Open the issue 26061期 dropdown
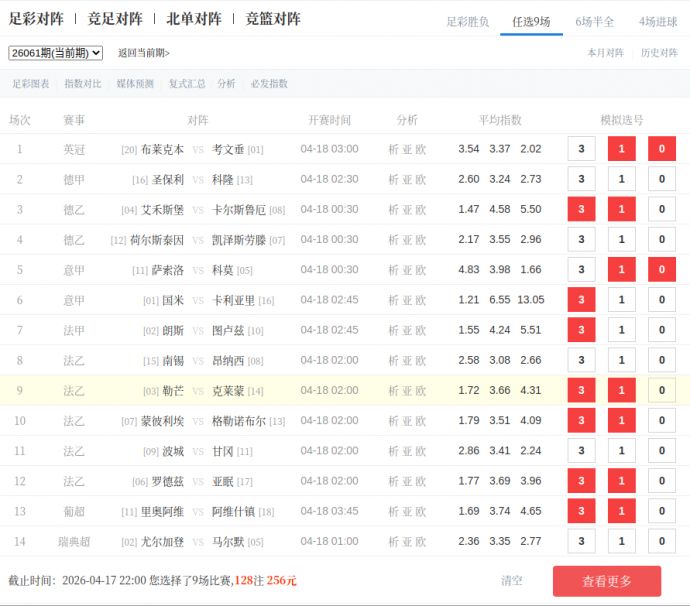690x606 pixels. tap(55, 53)
